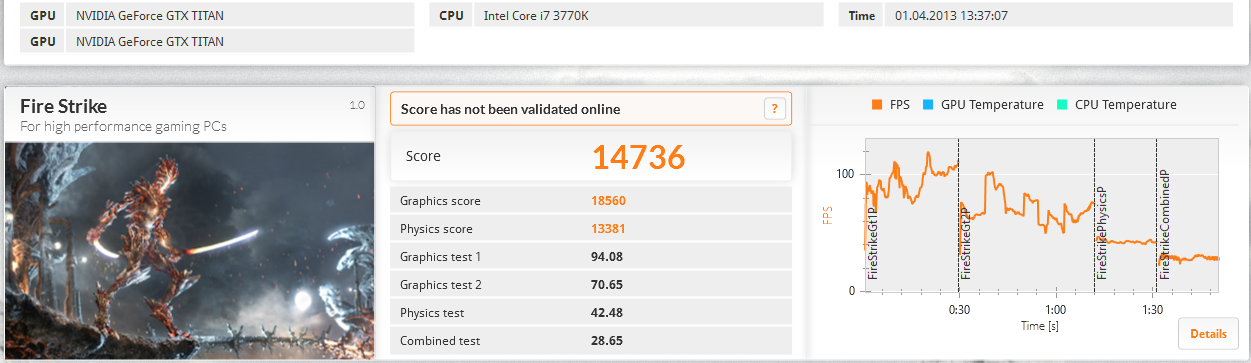
Task: Select the FireStrikeCombinedP chart marker
Action: tap(1164, 225)
